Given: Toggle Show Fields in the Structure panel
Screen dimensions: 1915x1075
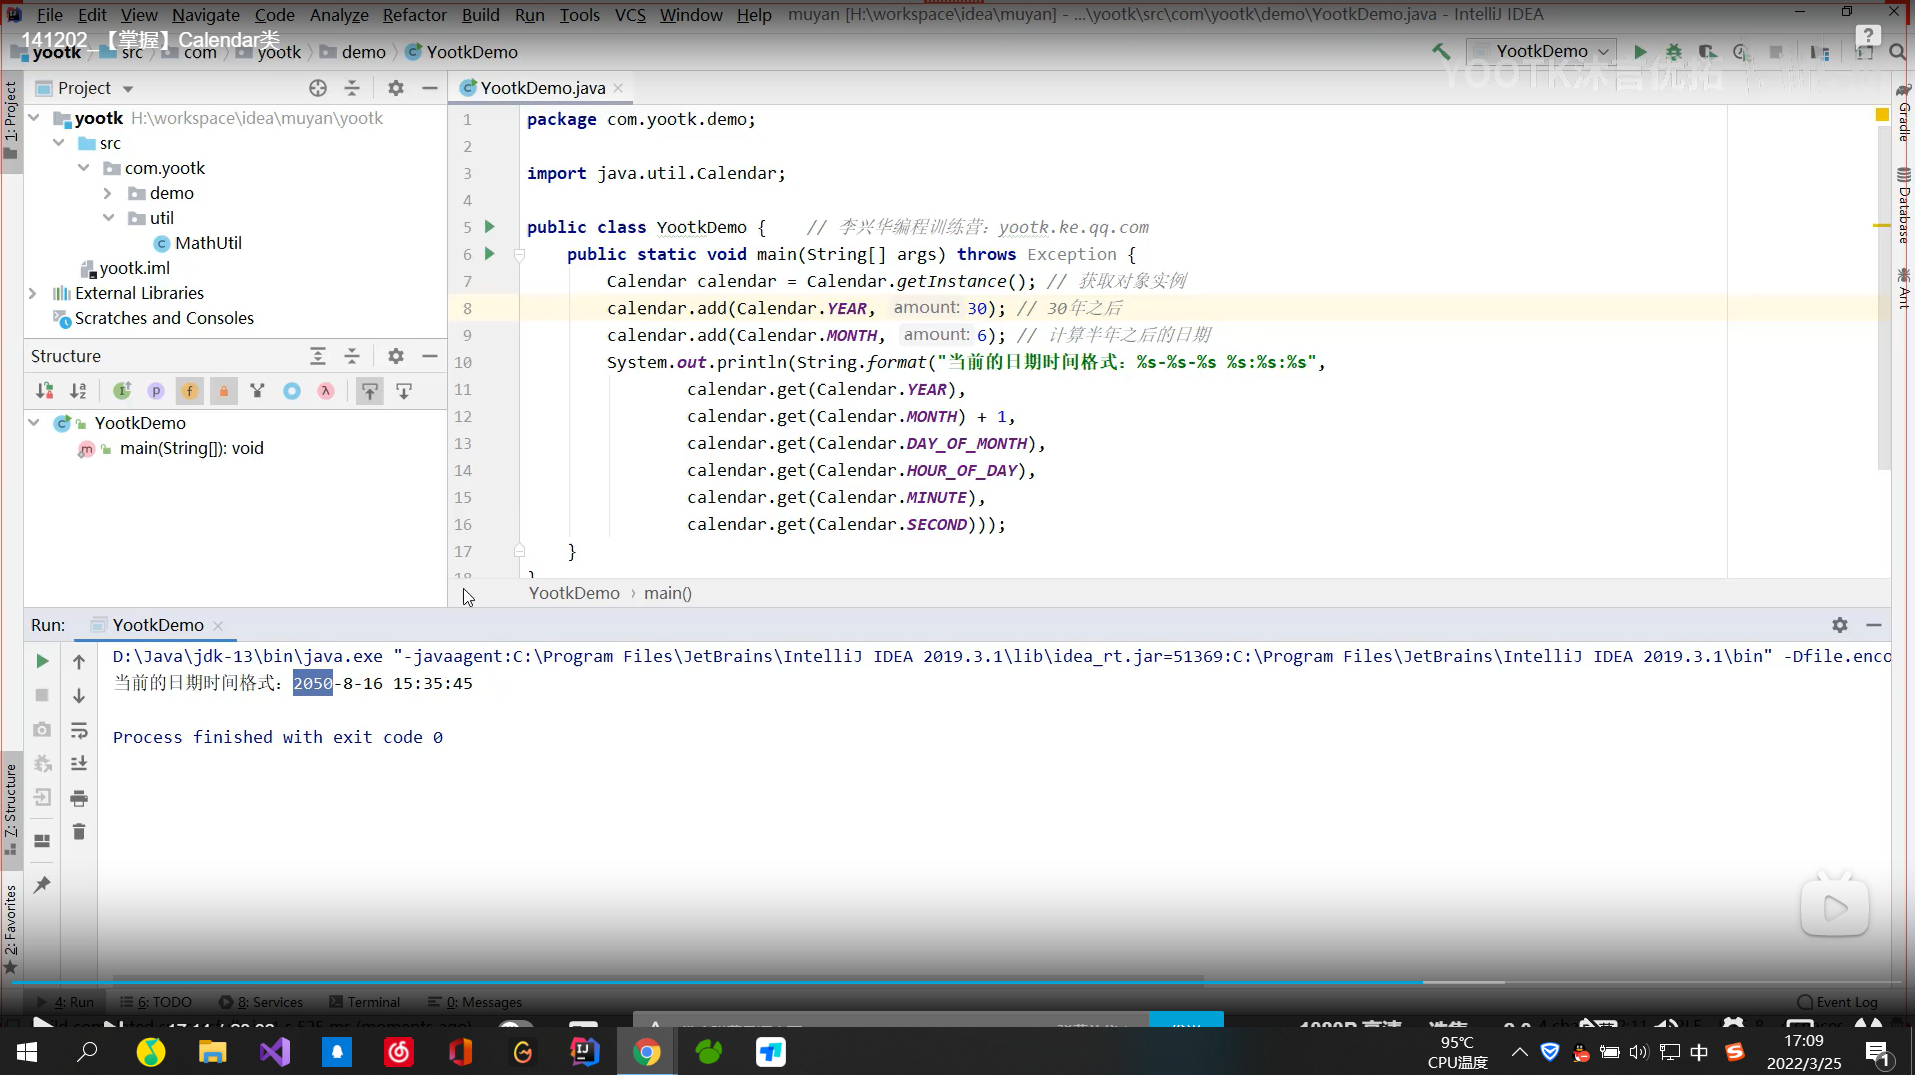Looking at the screenshot, I should point(189,391).
